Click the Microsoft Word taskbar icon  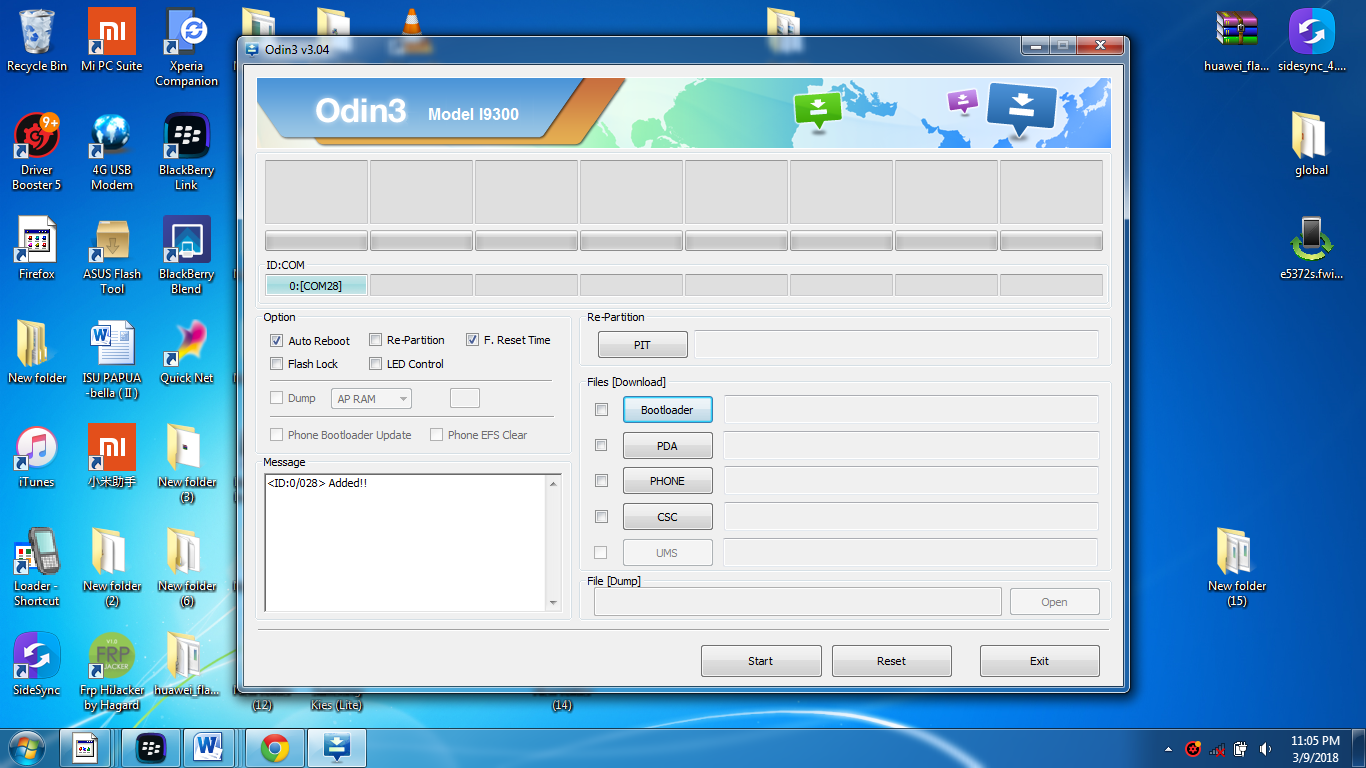tap(209, 747)
